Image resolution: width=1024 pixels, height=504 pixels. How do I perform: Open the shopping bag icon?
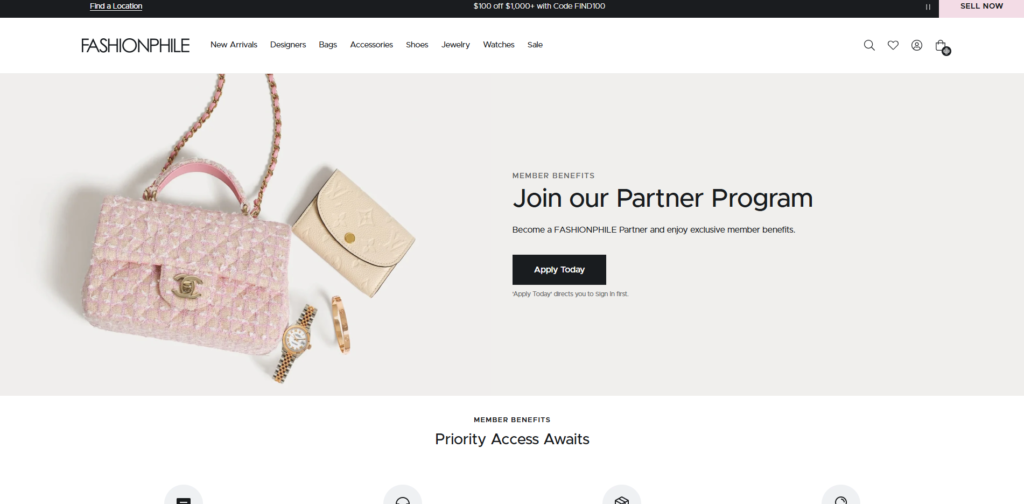941,46
